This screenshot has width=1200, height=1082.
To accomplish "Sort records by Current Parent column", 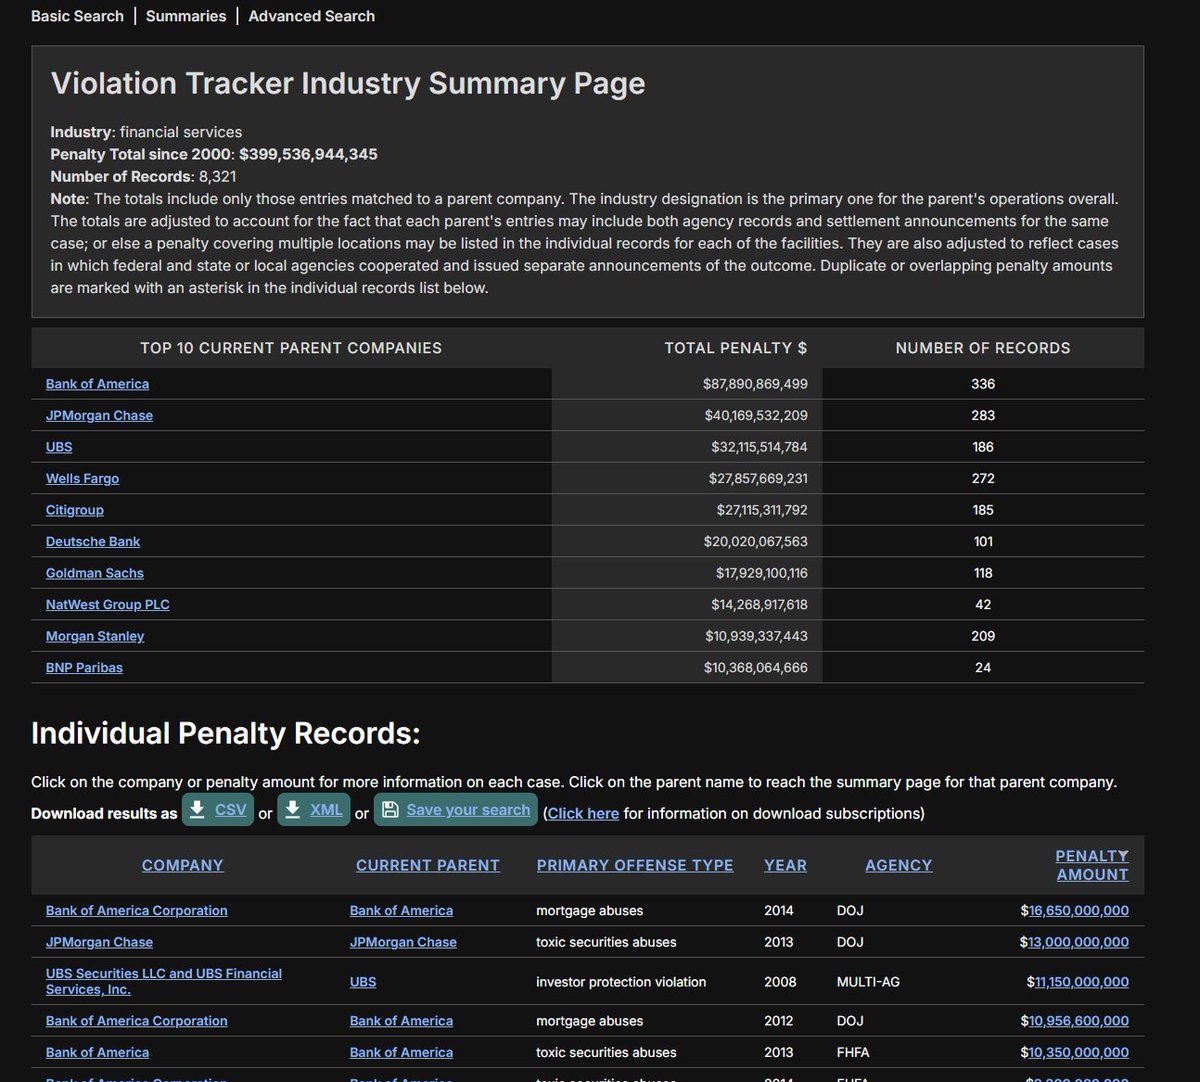I will 428,865.
